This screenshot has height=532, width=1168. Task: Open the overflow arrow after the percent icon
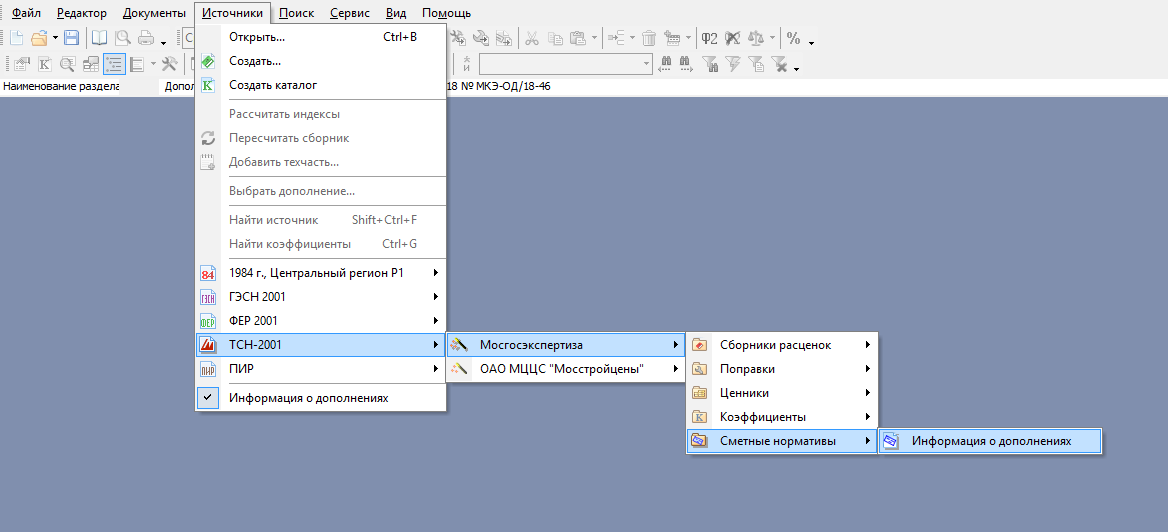pyautogui.click(x=811, y=43)
